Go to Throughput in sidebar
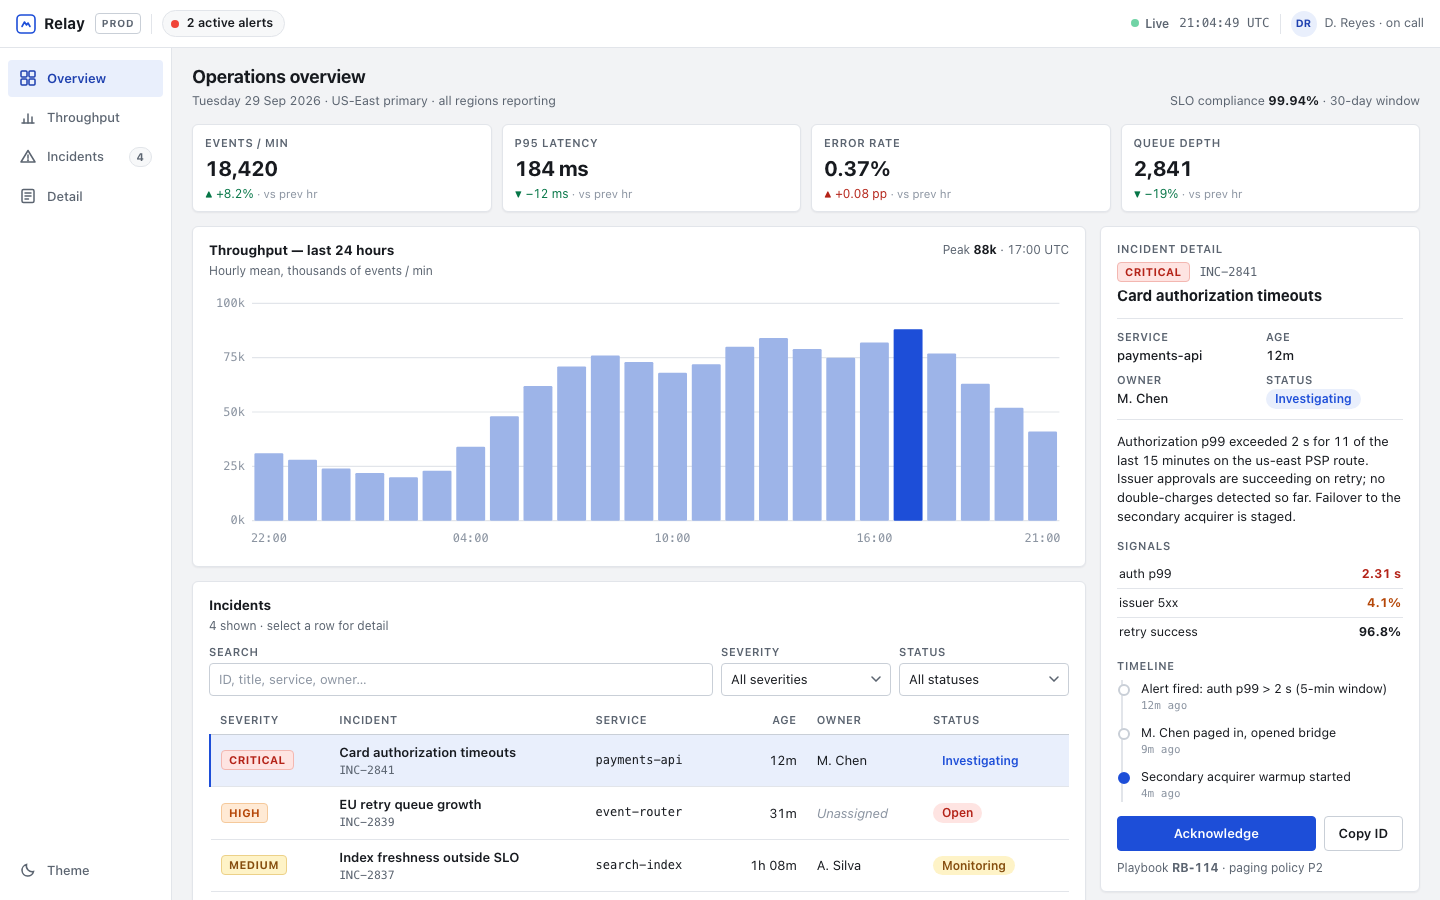 pos(85,118)
